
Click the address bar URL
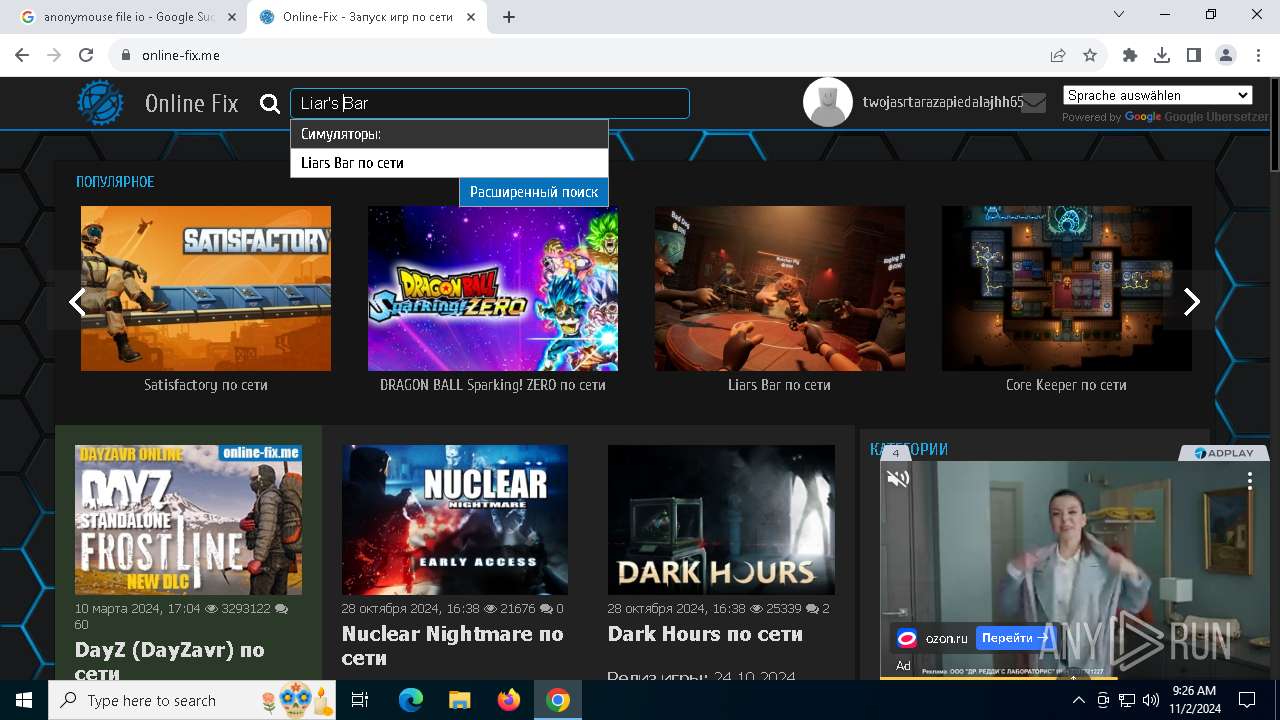pos(181,56)
